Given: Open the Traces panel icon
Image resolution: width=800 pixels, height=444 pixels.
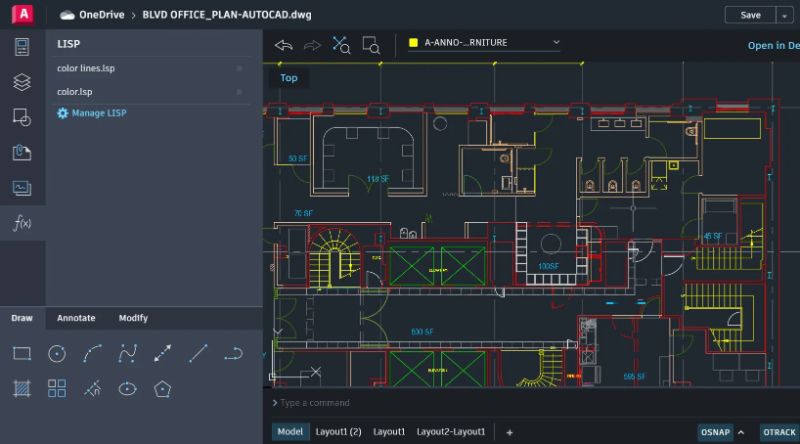Looking at the screenshot, I should click(22, 188).
